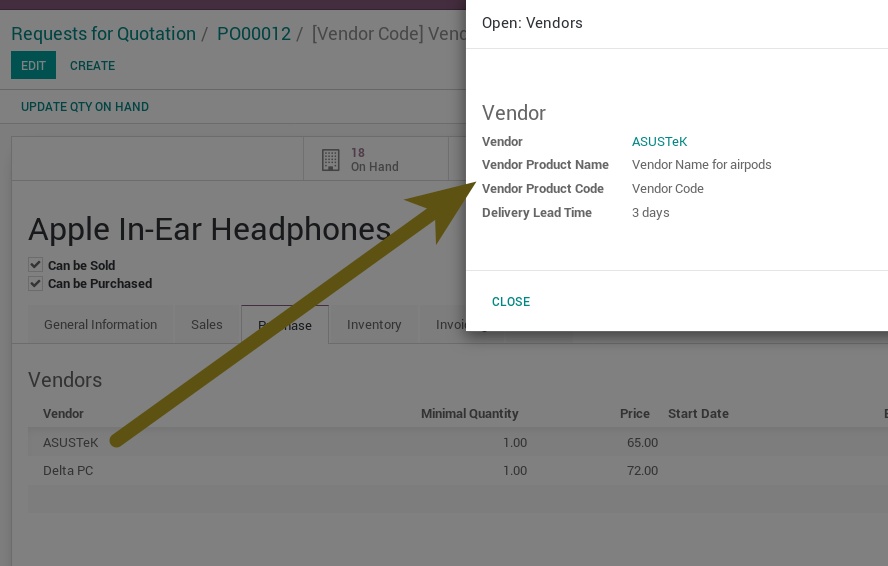Click the Apple In-Ear Headphones title
The height and width of the screenshot is (566, 888).
click(210, 229)
